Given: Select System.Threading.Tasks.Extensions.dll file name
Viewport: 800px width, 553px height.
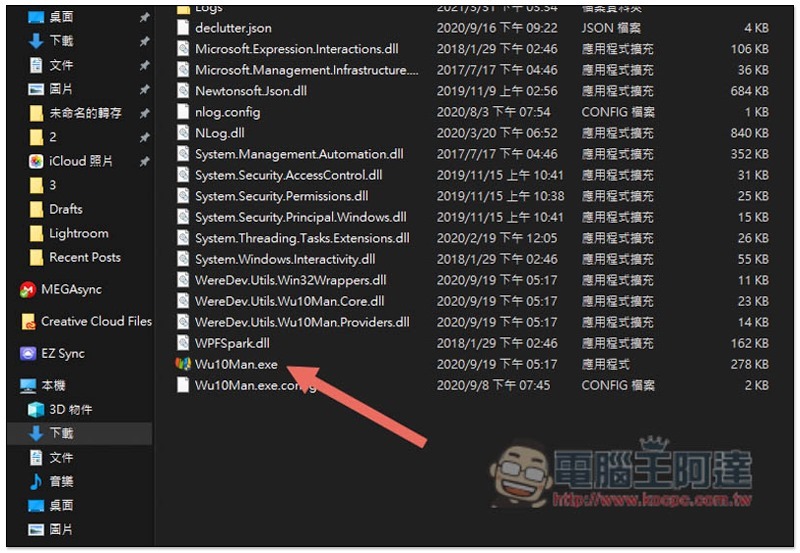Looking at the screenshot, I should click(x=302, y=238).
